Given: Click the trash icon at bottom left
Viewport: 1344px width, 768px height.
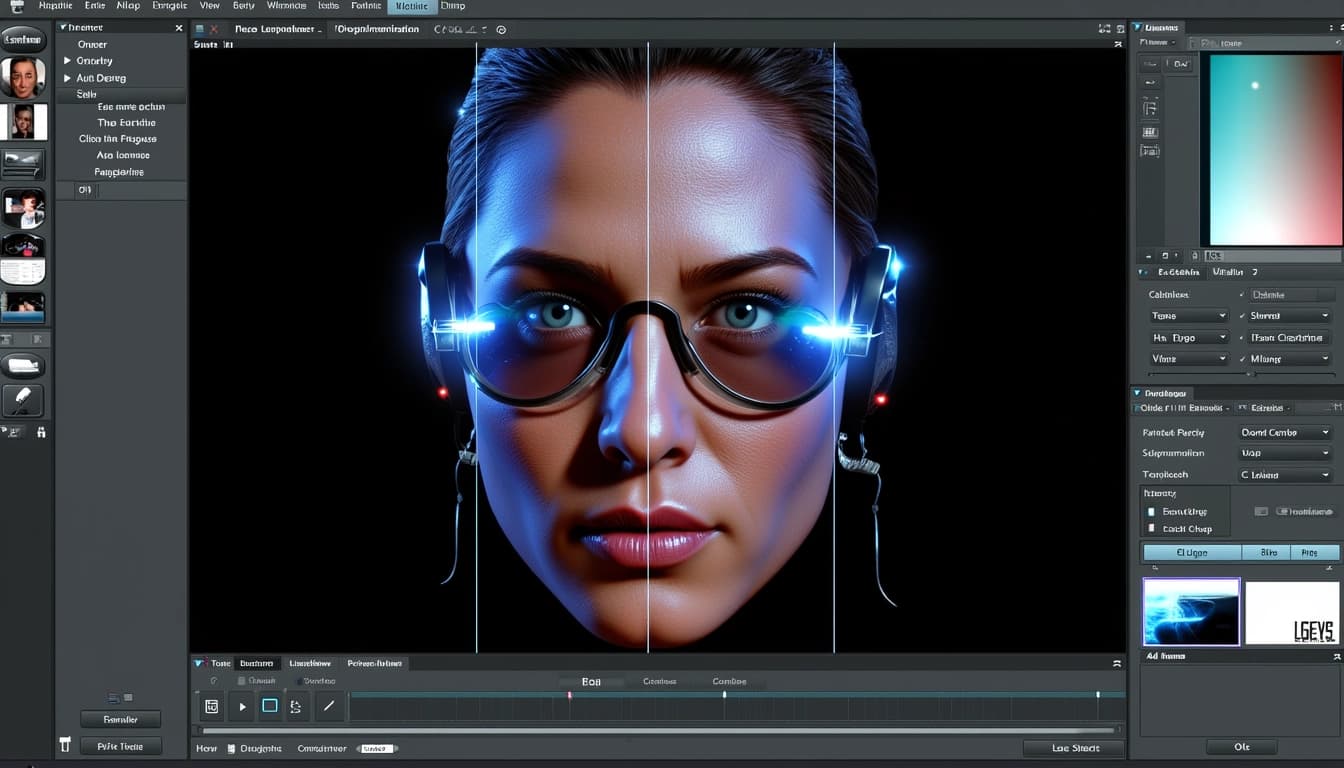Looking at the screenshot, I should [x=66, y=745].
